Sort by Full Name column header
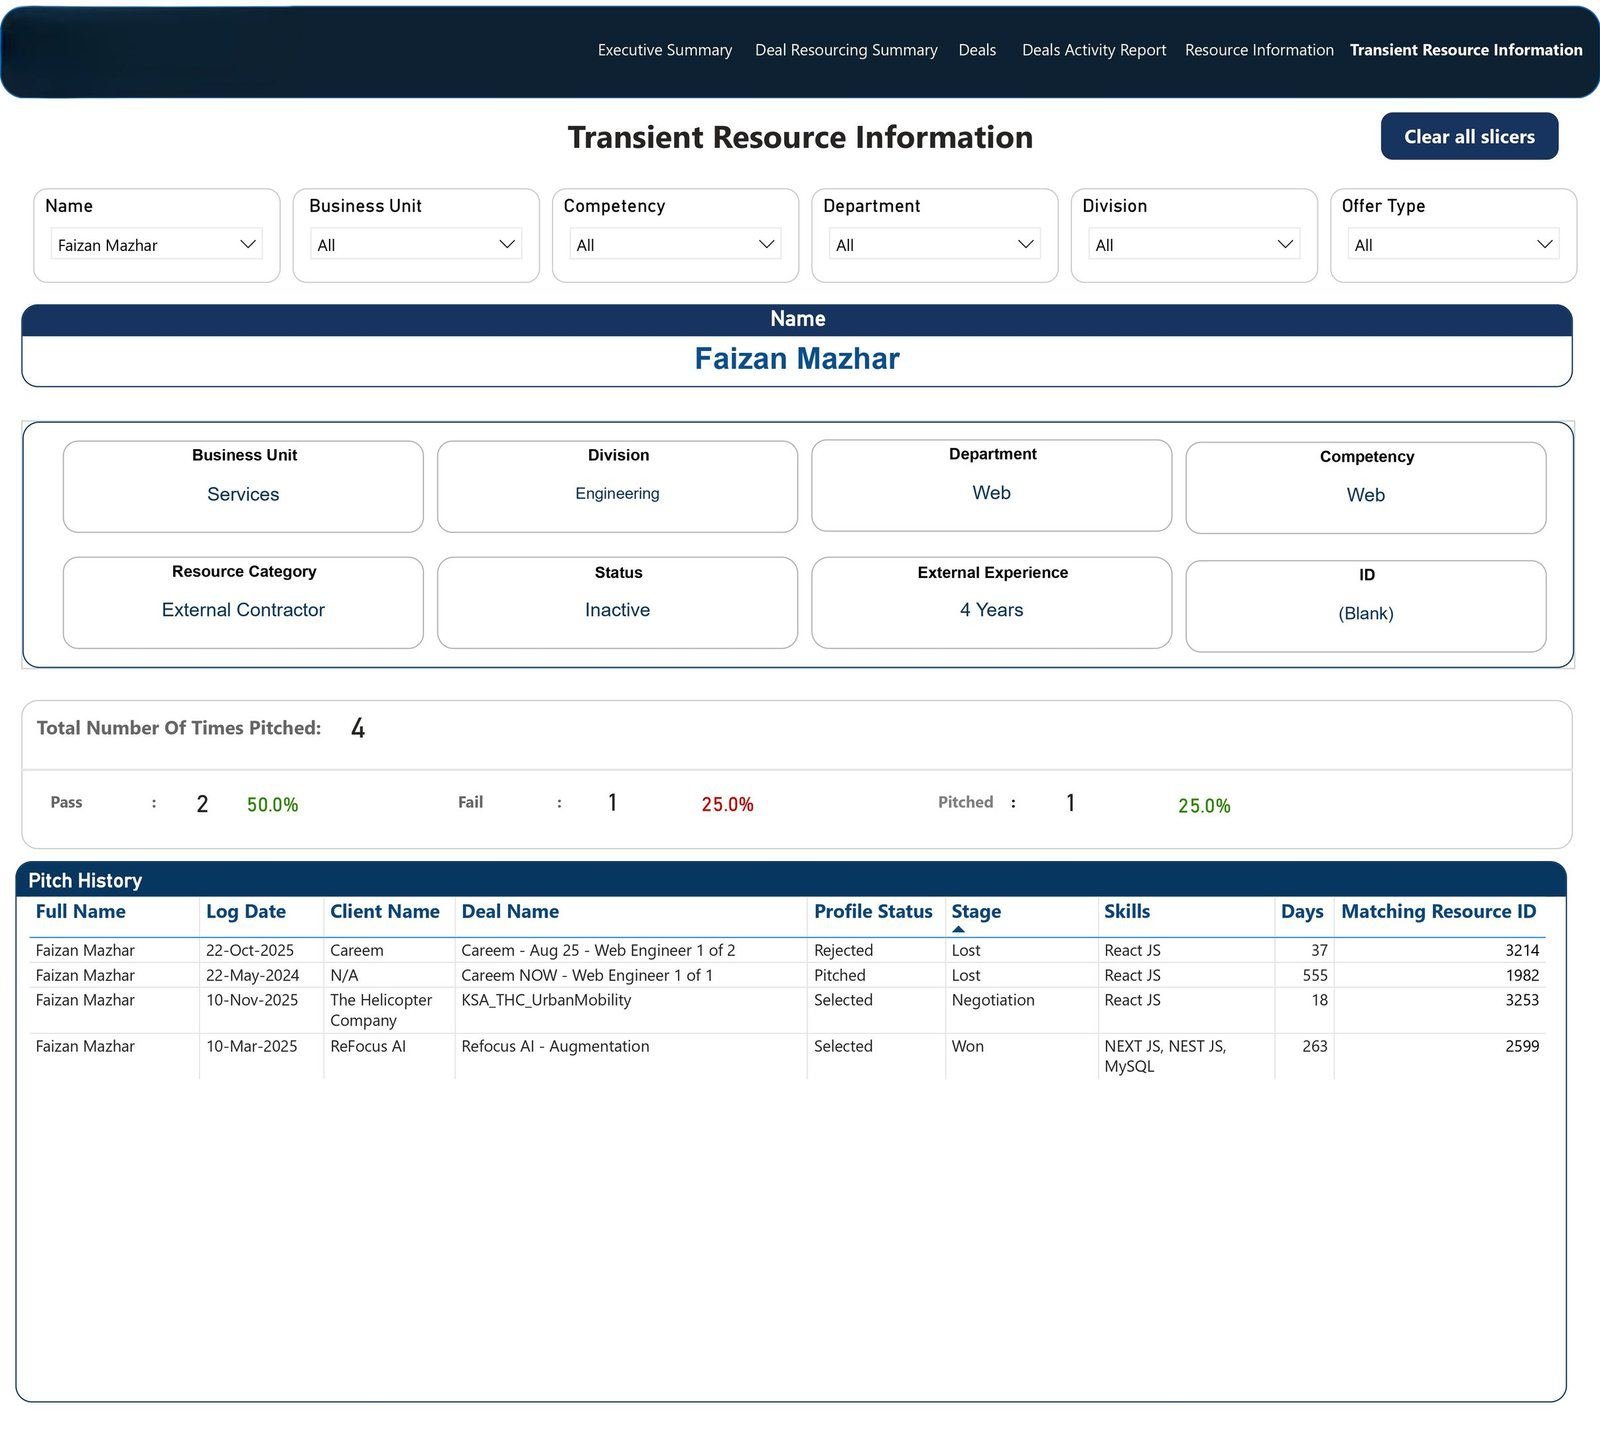 pos(81,911)
